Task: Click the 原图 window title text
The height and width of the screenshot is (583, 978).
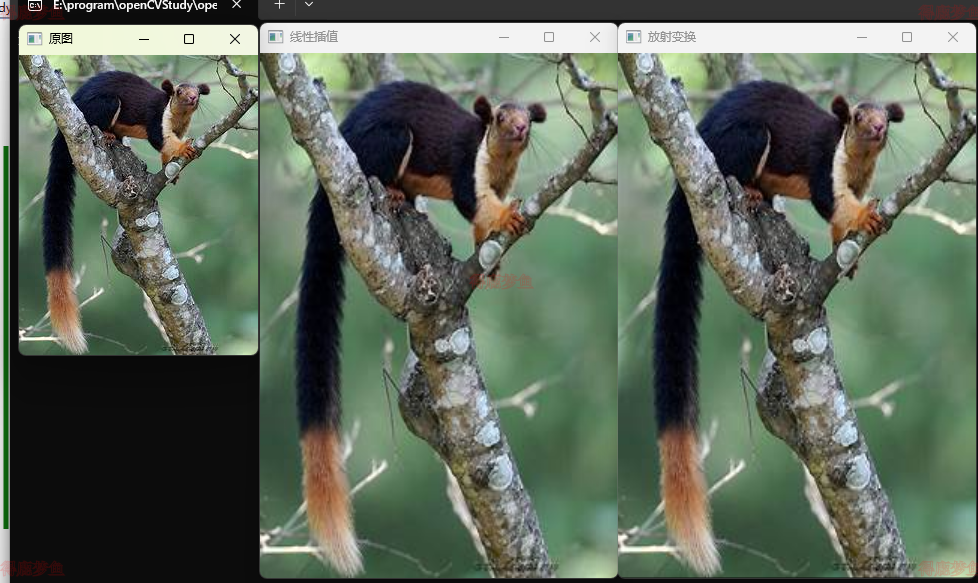Action: 61,39
